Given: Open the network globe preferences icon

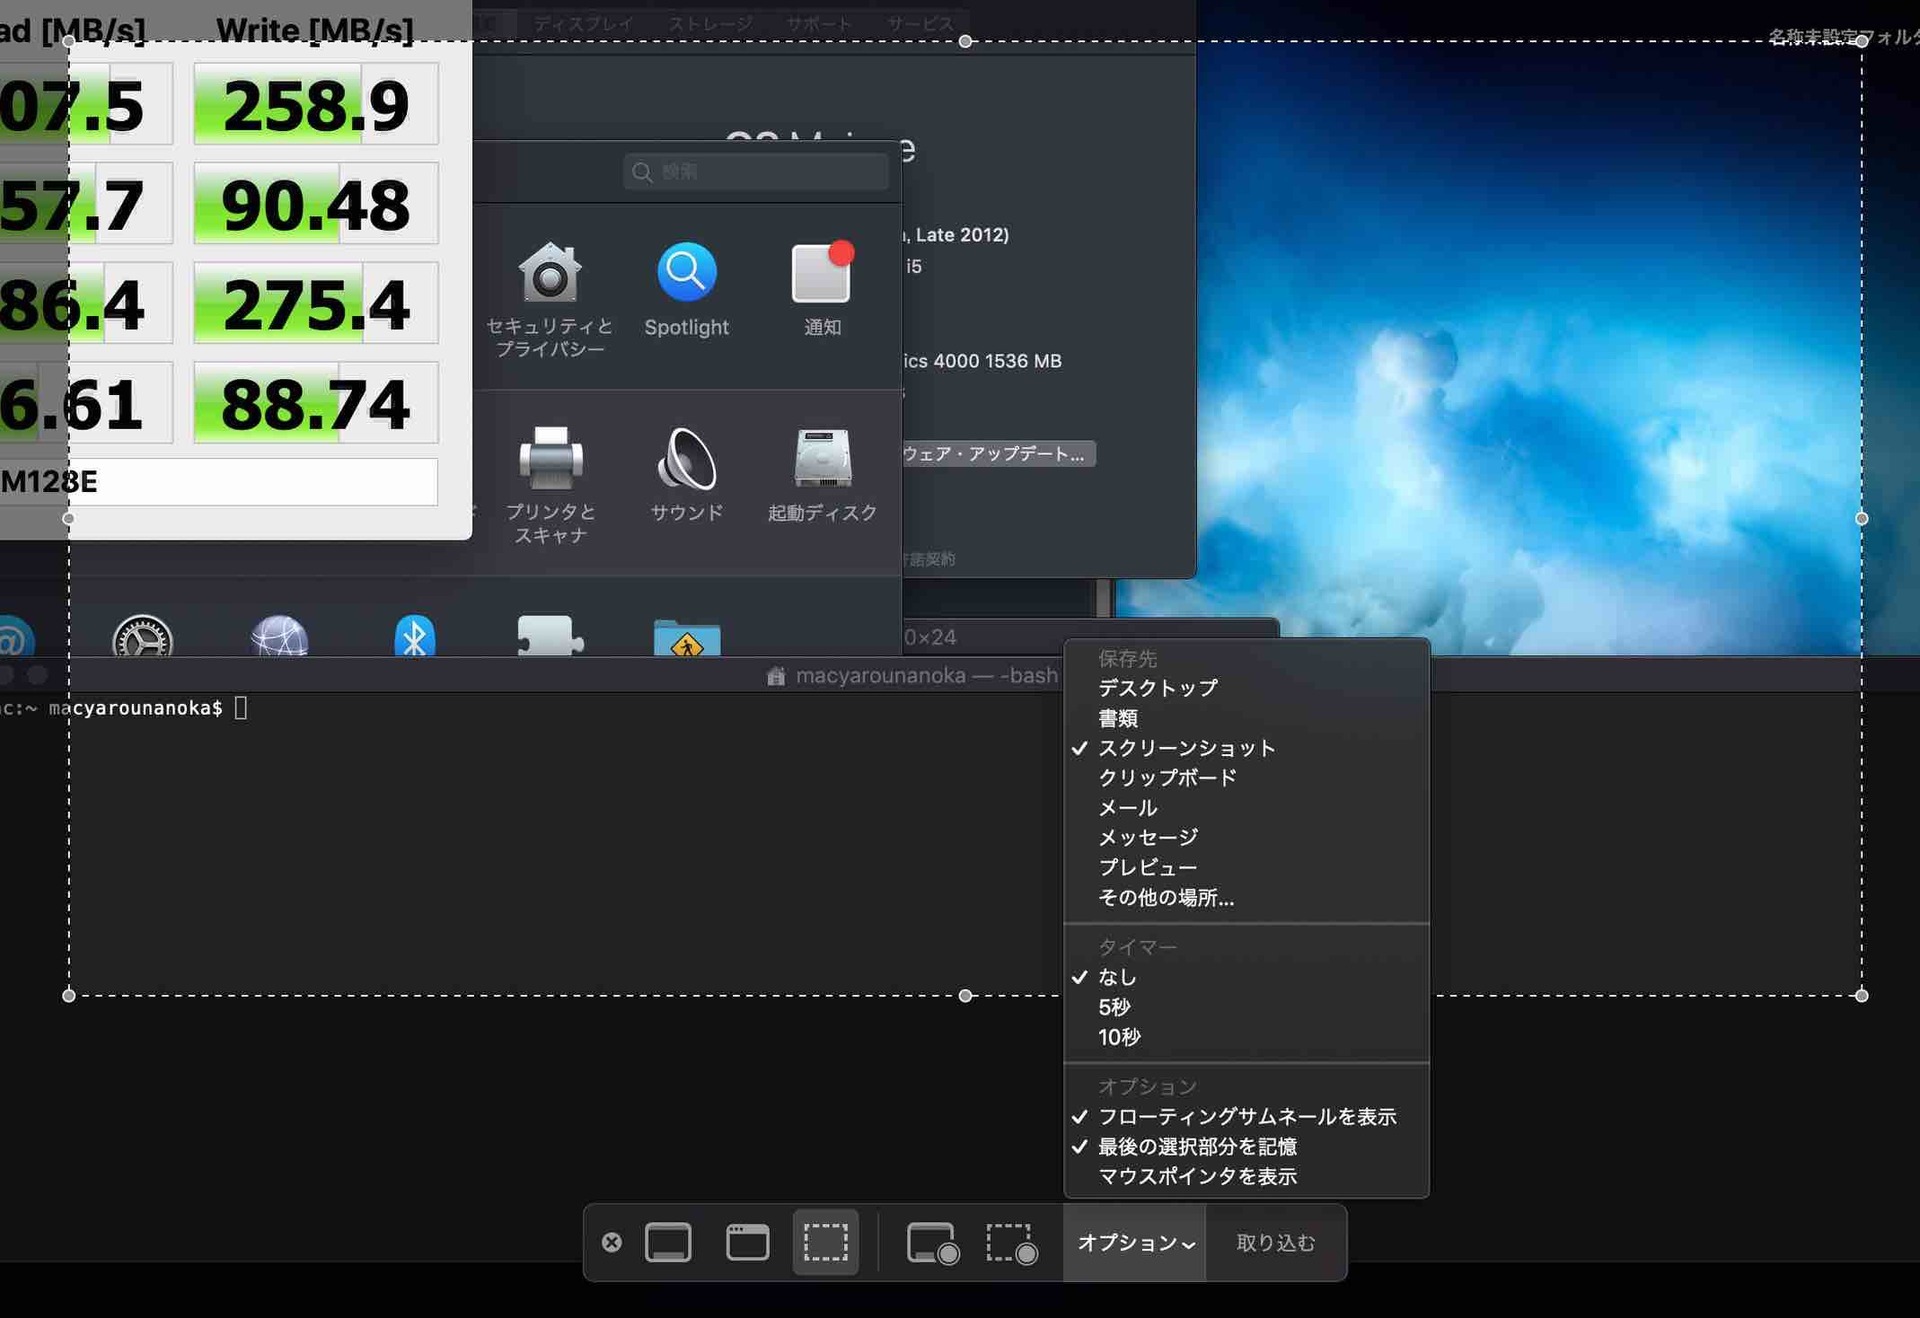Looking at the screenshot, I should 279,636.
